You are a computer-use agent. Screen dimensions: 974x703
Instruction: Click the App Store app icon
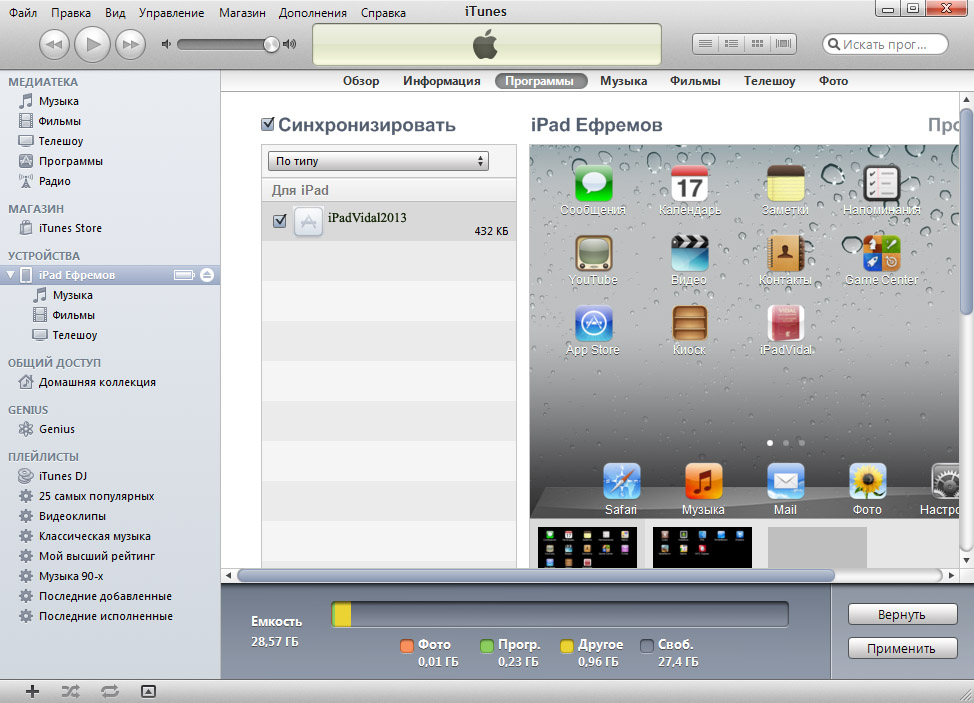594,324
